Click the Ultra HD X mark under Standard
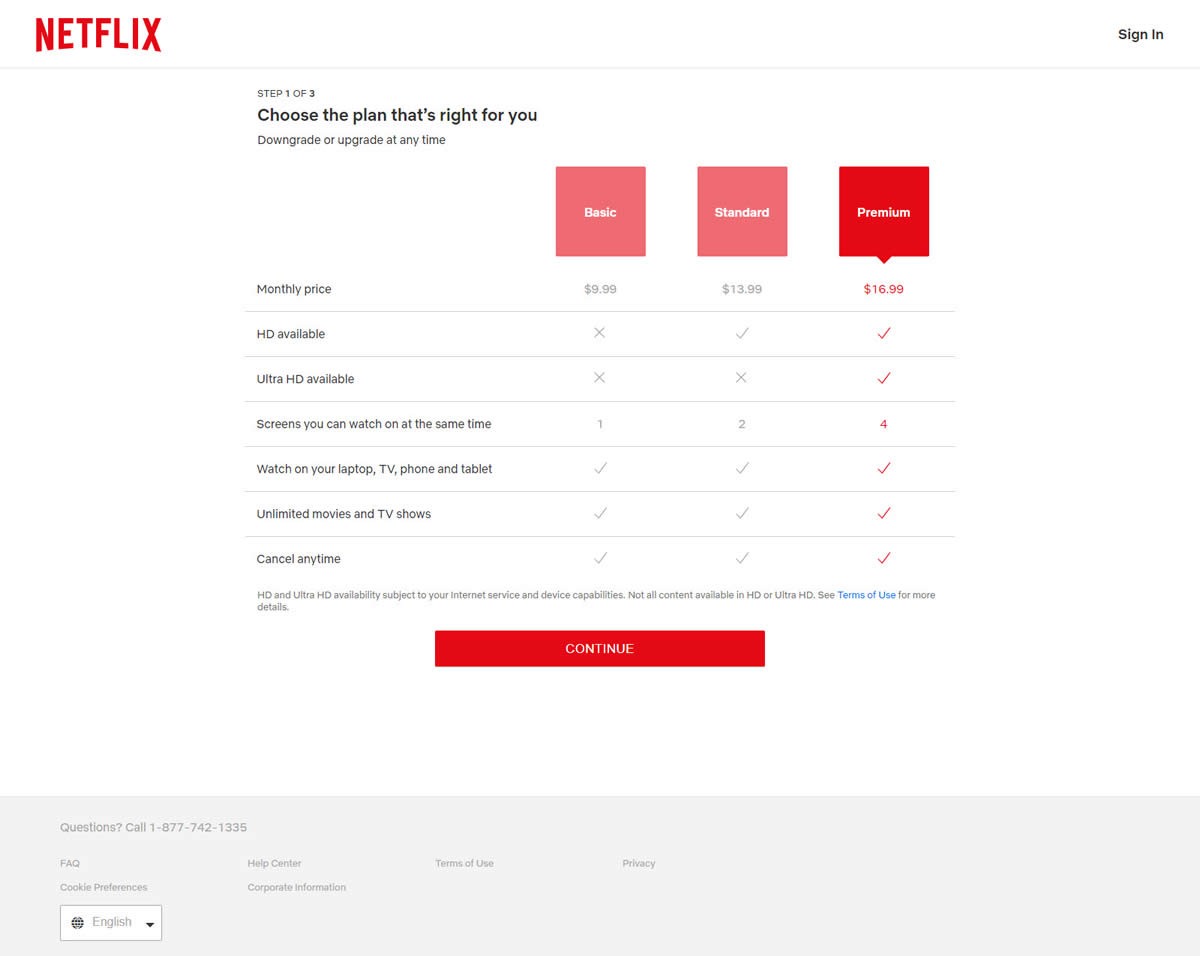This screenshot has height=956, width=1200. click(x=741, y=378)
